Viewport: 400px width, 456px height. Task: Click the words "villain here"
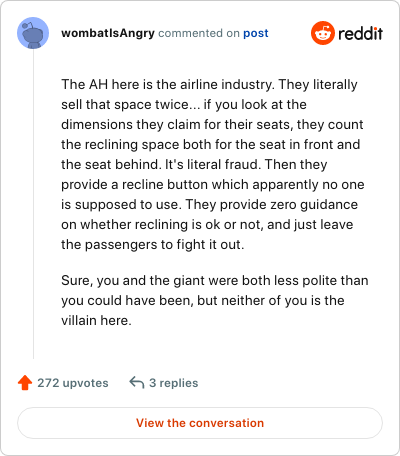click(x=94, y=321)
